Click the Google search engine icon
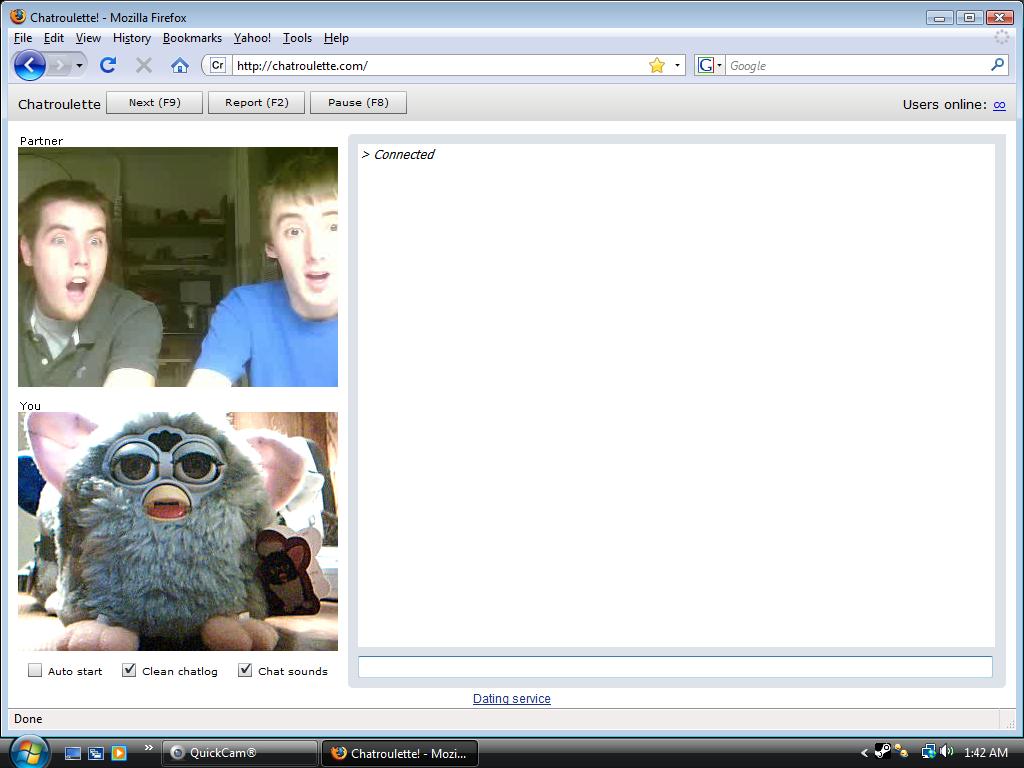The height and width of the screenshot is (768, 1024). pyautogui.click(x=705, y=65)
